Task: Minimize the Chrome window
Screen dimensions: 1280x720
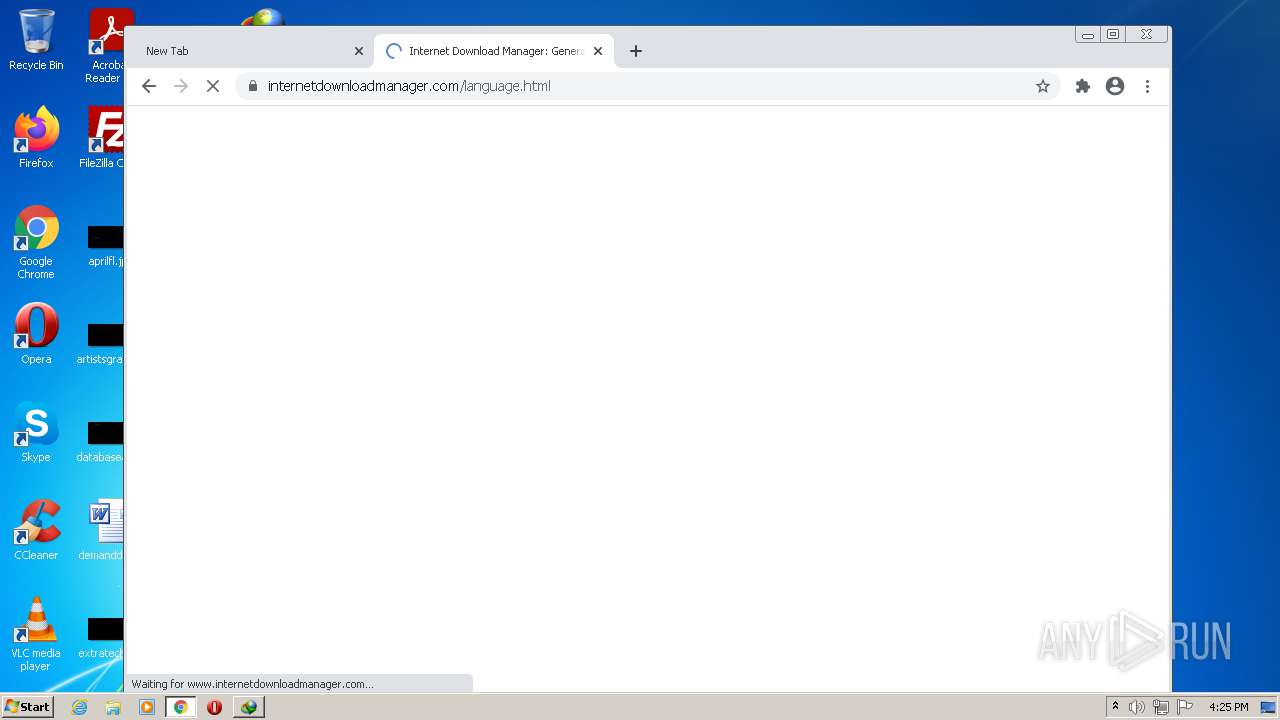Action: click(1088, 35)
